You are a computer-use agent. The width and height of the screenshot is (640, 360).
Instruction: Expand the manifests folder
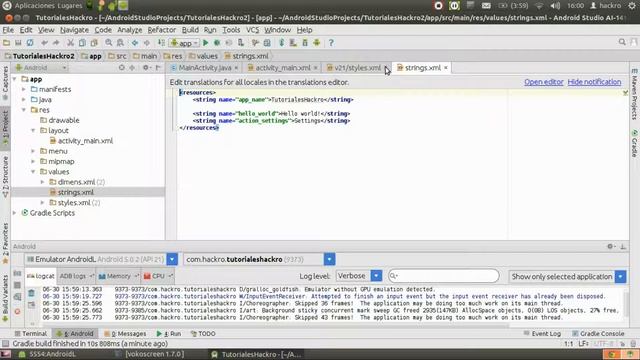[x=24, y=89]
